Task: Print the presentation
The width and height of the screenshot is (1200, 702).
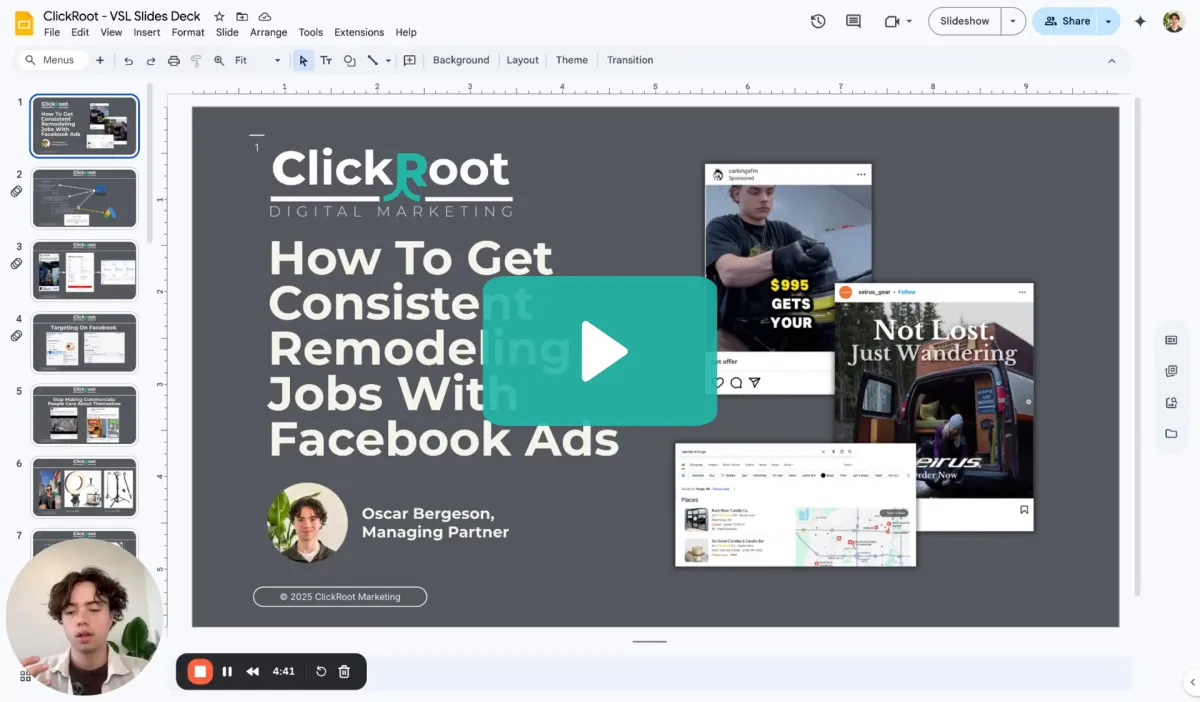Action: [174, 60]
